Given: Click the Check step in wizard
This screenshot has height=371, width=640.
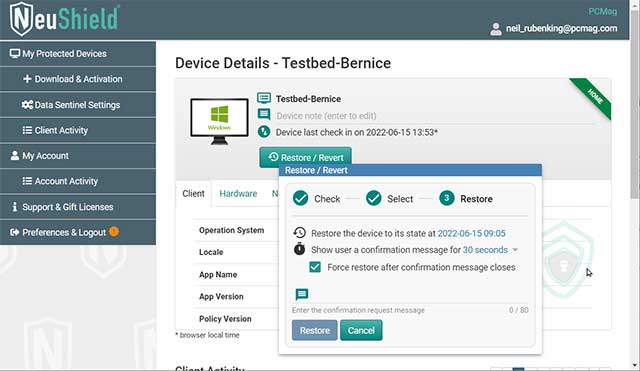Looking at the screenshot, I should click(317, 199).
